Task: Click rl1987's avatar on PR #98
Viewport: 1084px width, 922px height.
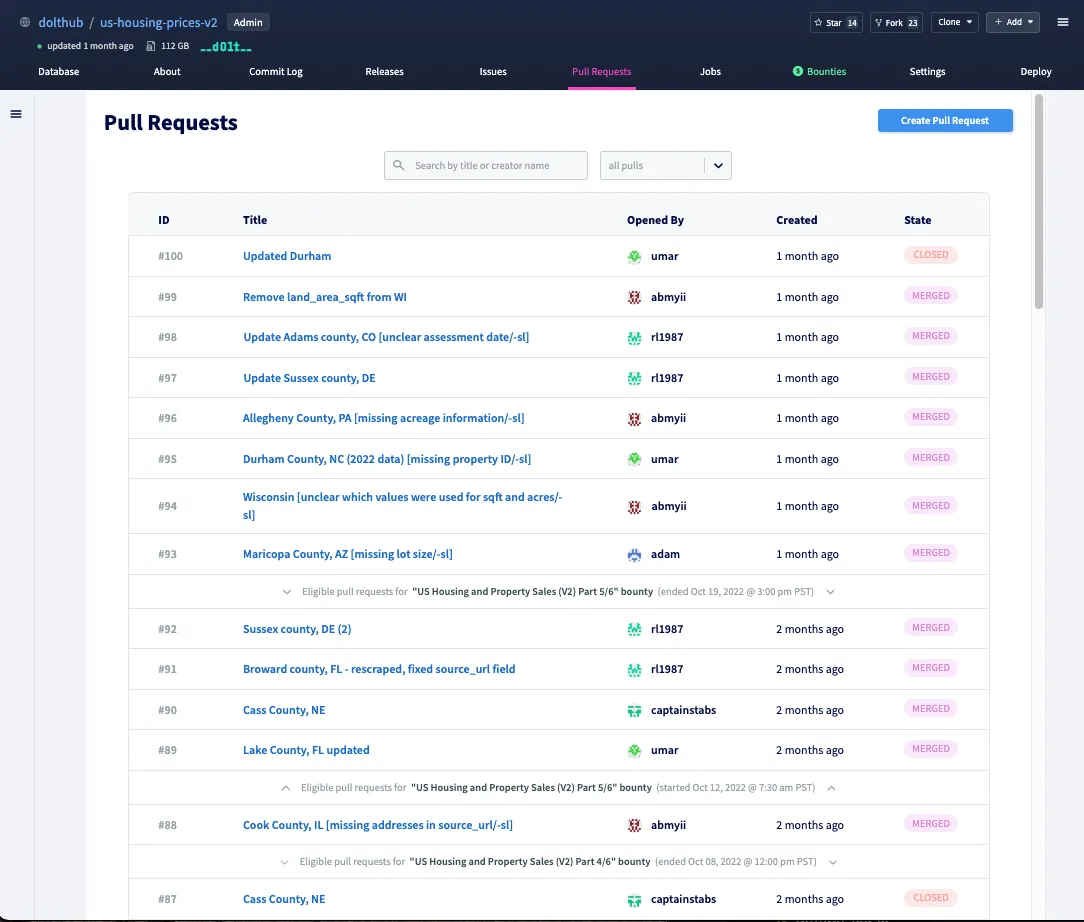Action: pyautogui.click(x=634, y=338)
